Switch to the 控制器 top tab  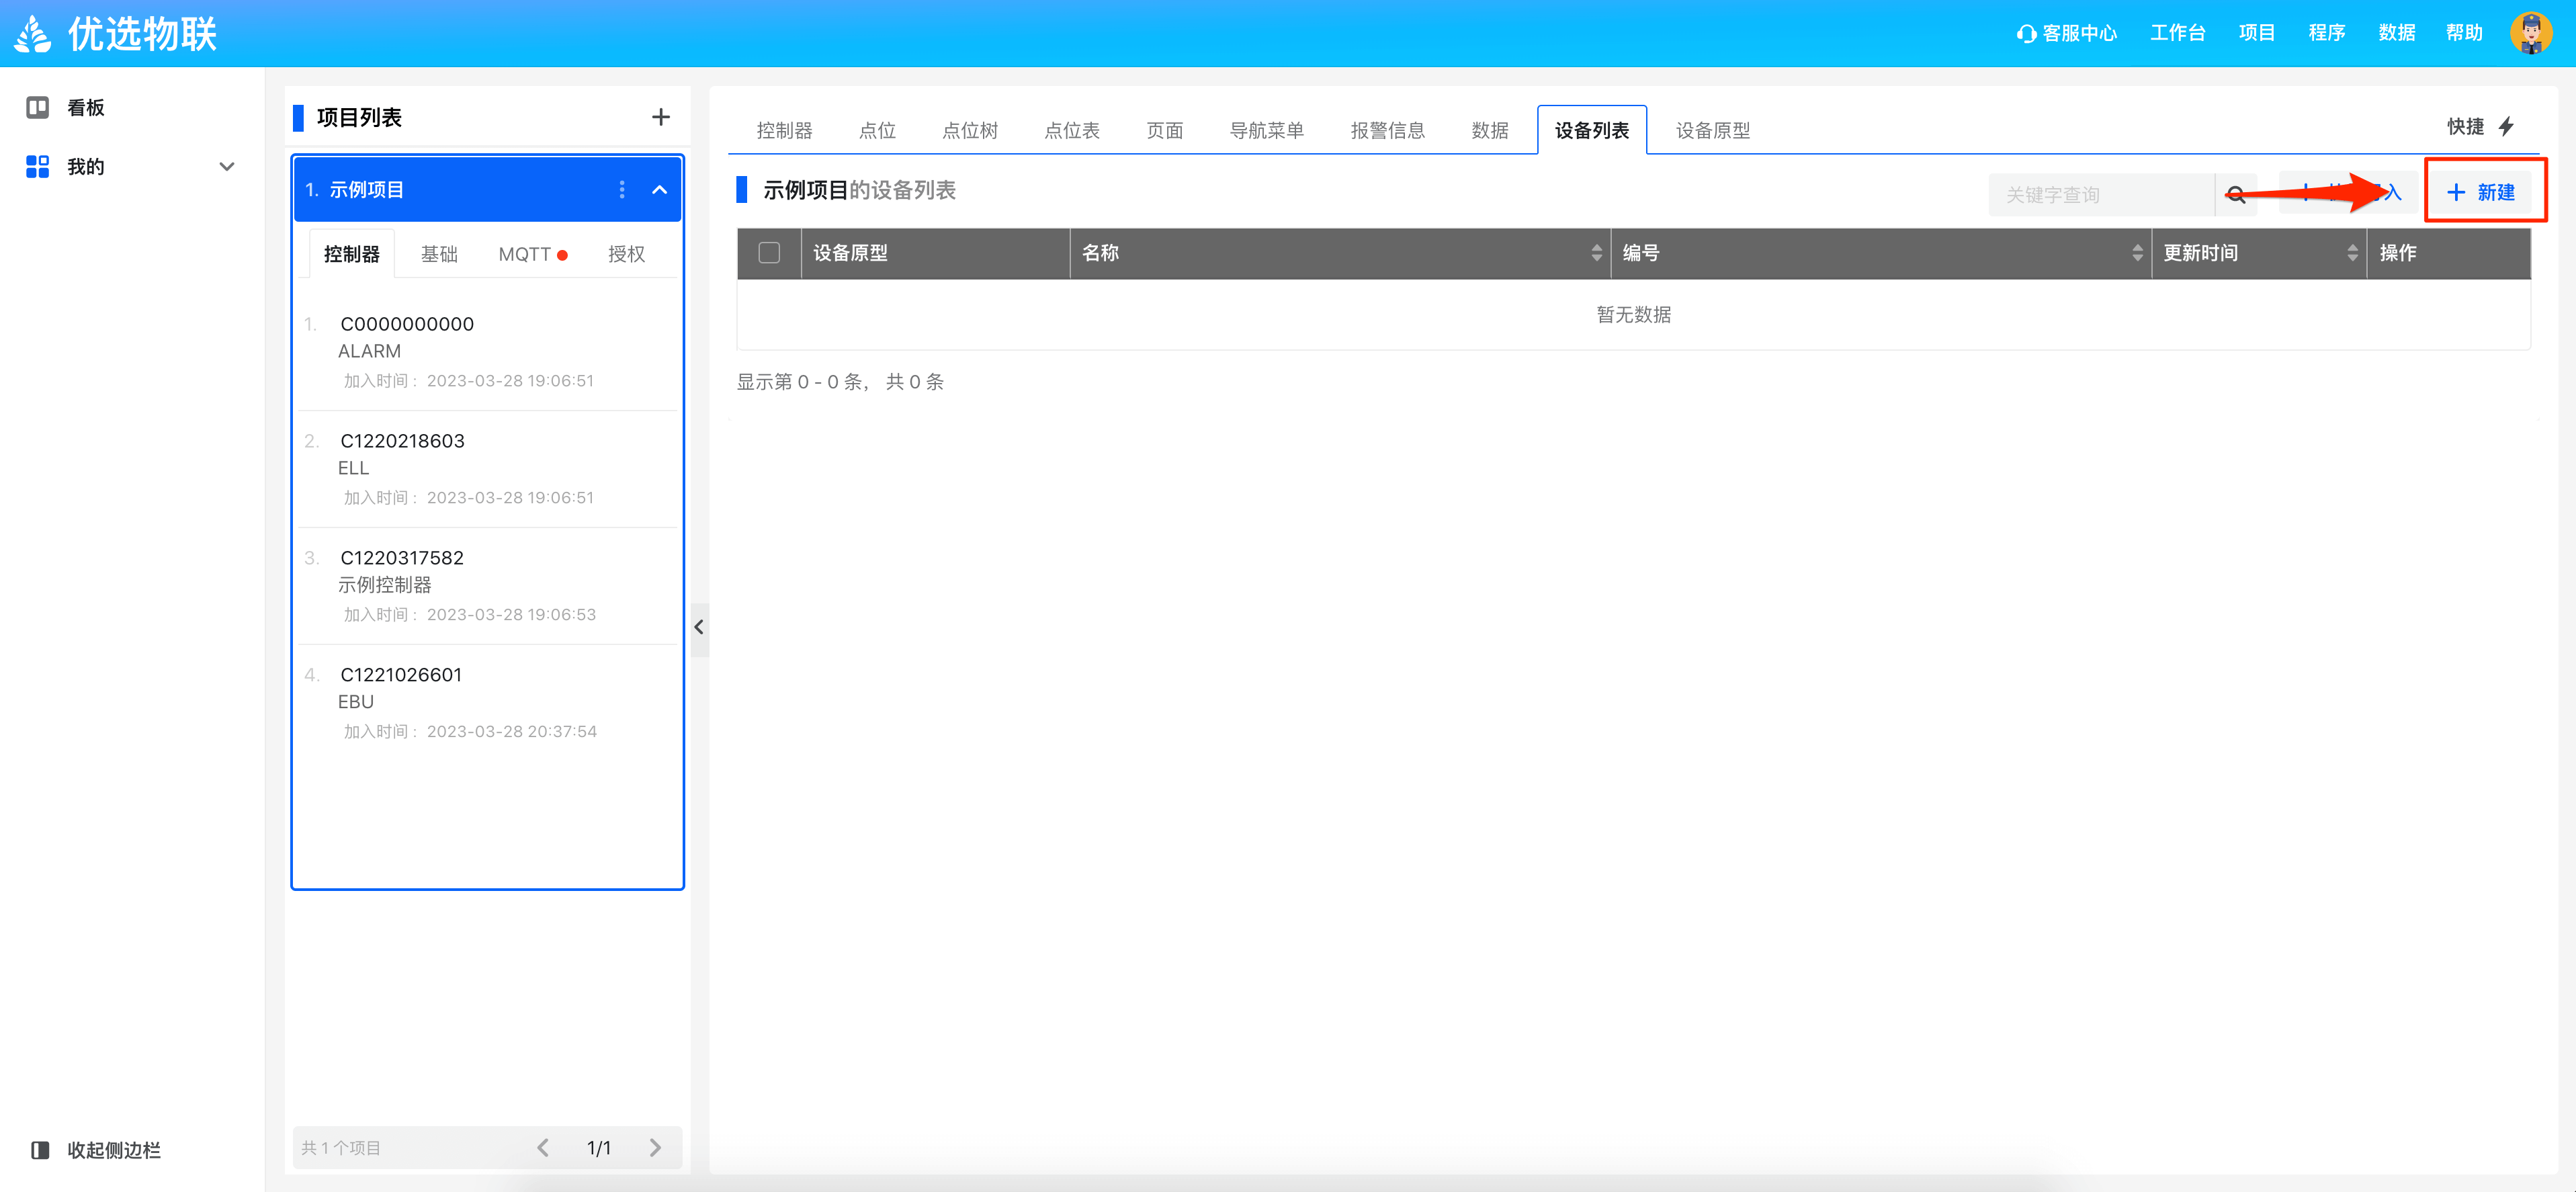tap(784, 131)
